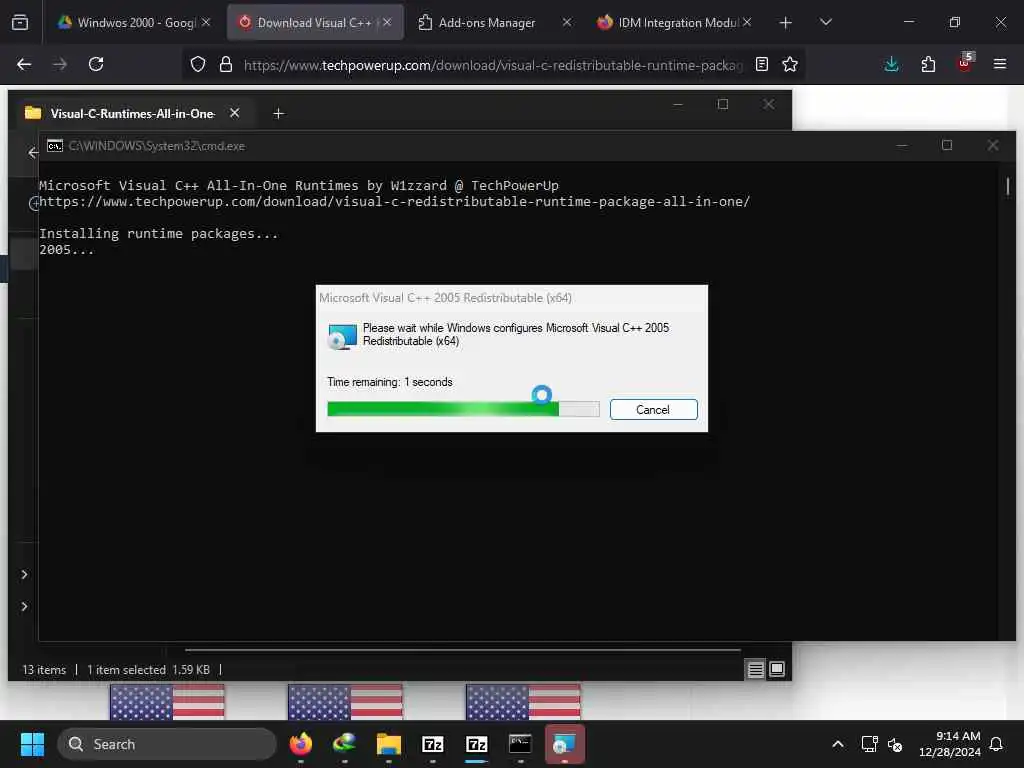Open clock and calendar 9:14 AM
Viewport: 1024px width, 768px height.
click(x=950, y=744)
